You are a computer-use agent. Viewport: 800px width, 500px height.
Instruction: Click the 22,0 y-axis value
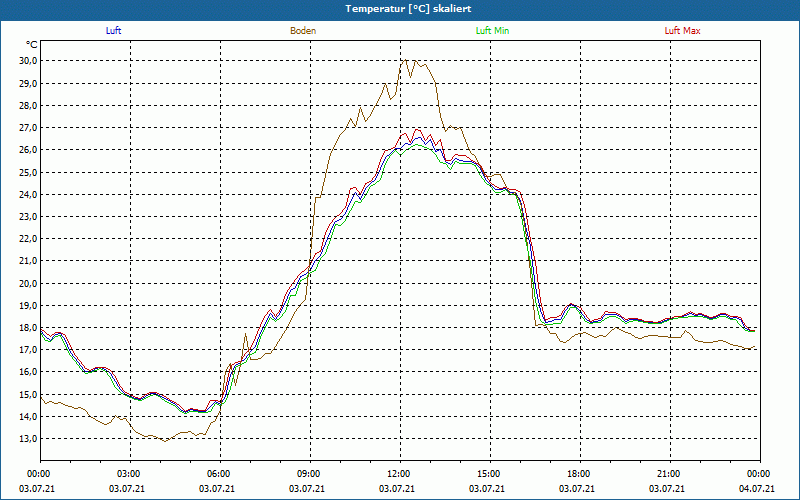pos(29,239)
